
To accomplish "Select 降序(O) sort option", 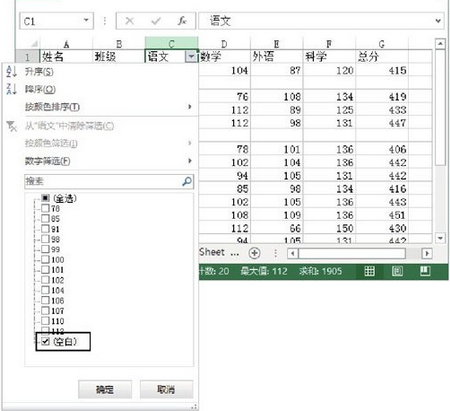I will point(40,89).
